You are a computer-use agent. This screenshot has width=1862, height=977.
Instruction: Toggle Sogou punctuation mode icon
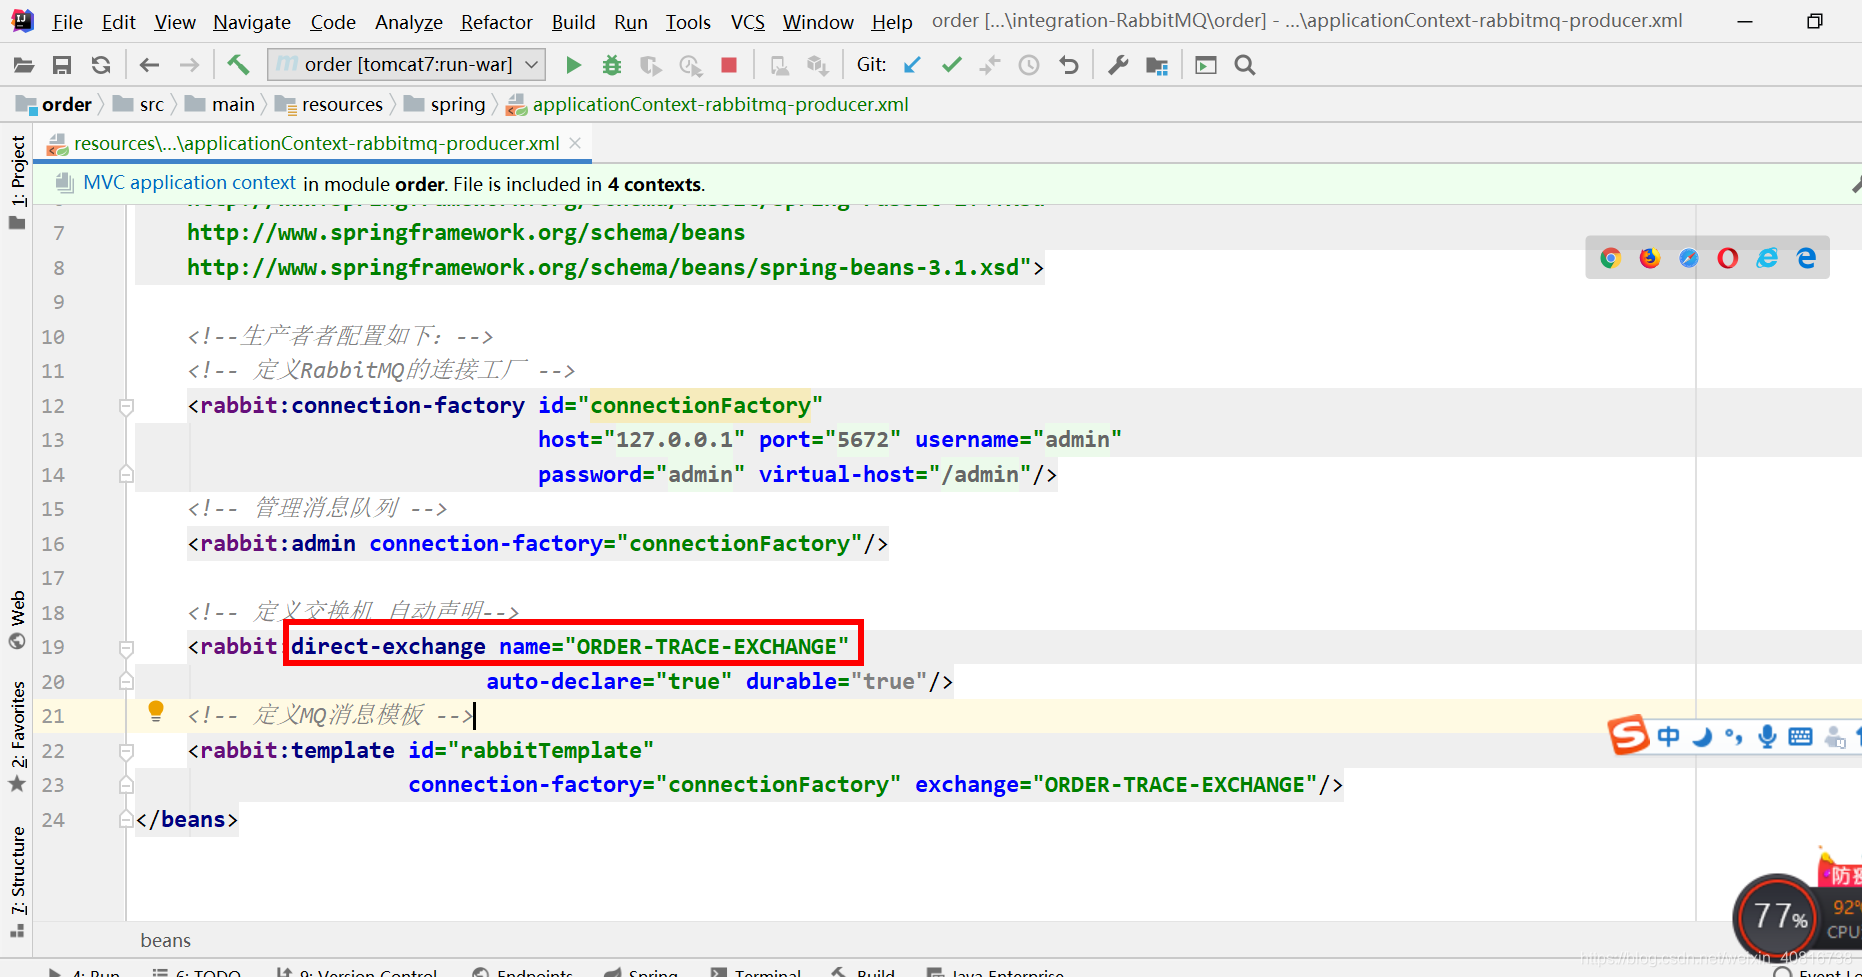click(1734, 737)
